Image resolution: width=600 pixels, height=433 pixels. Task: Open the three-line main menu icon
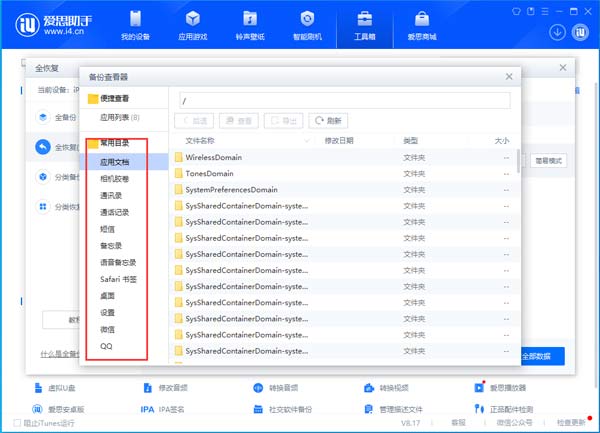[x=545, y=11]
